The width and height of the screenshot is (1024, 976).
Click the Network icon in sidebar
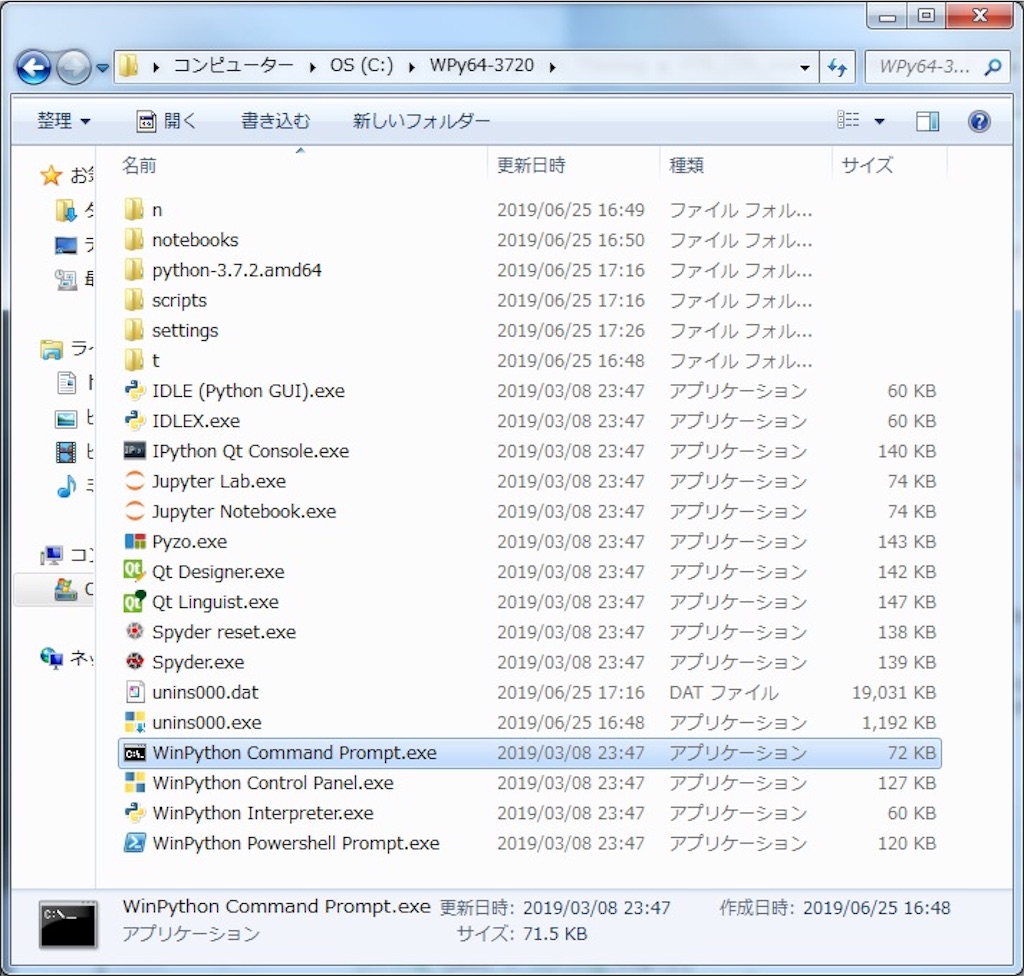click(51, 657)
